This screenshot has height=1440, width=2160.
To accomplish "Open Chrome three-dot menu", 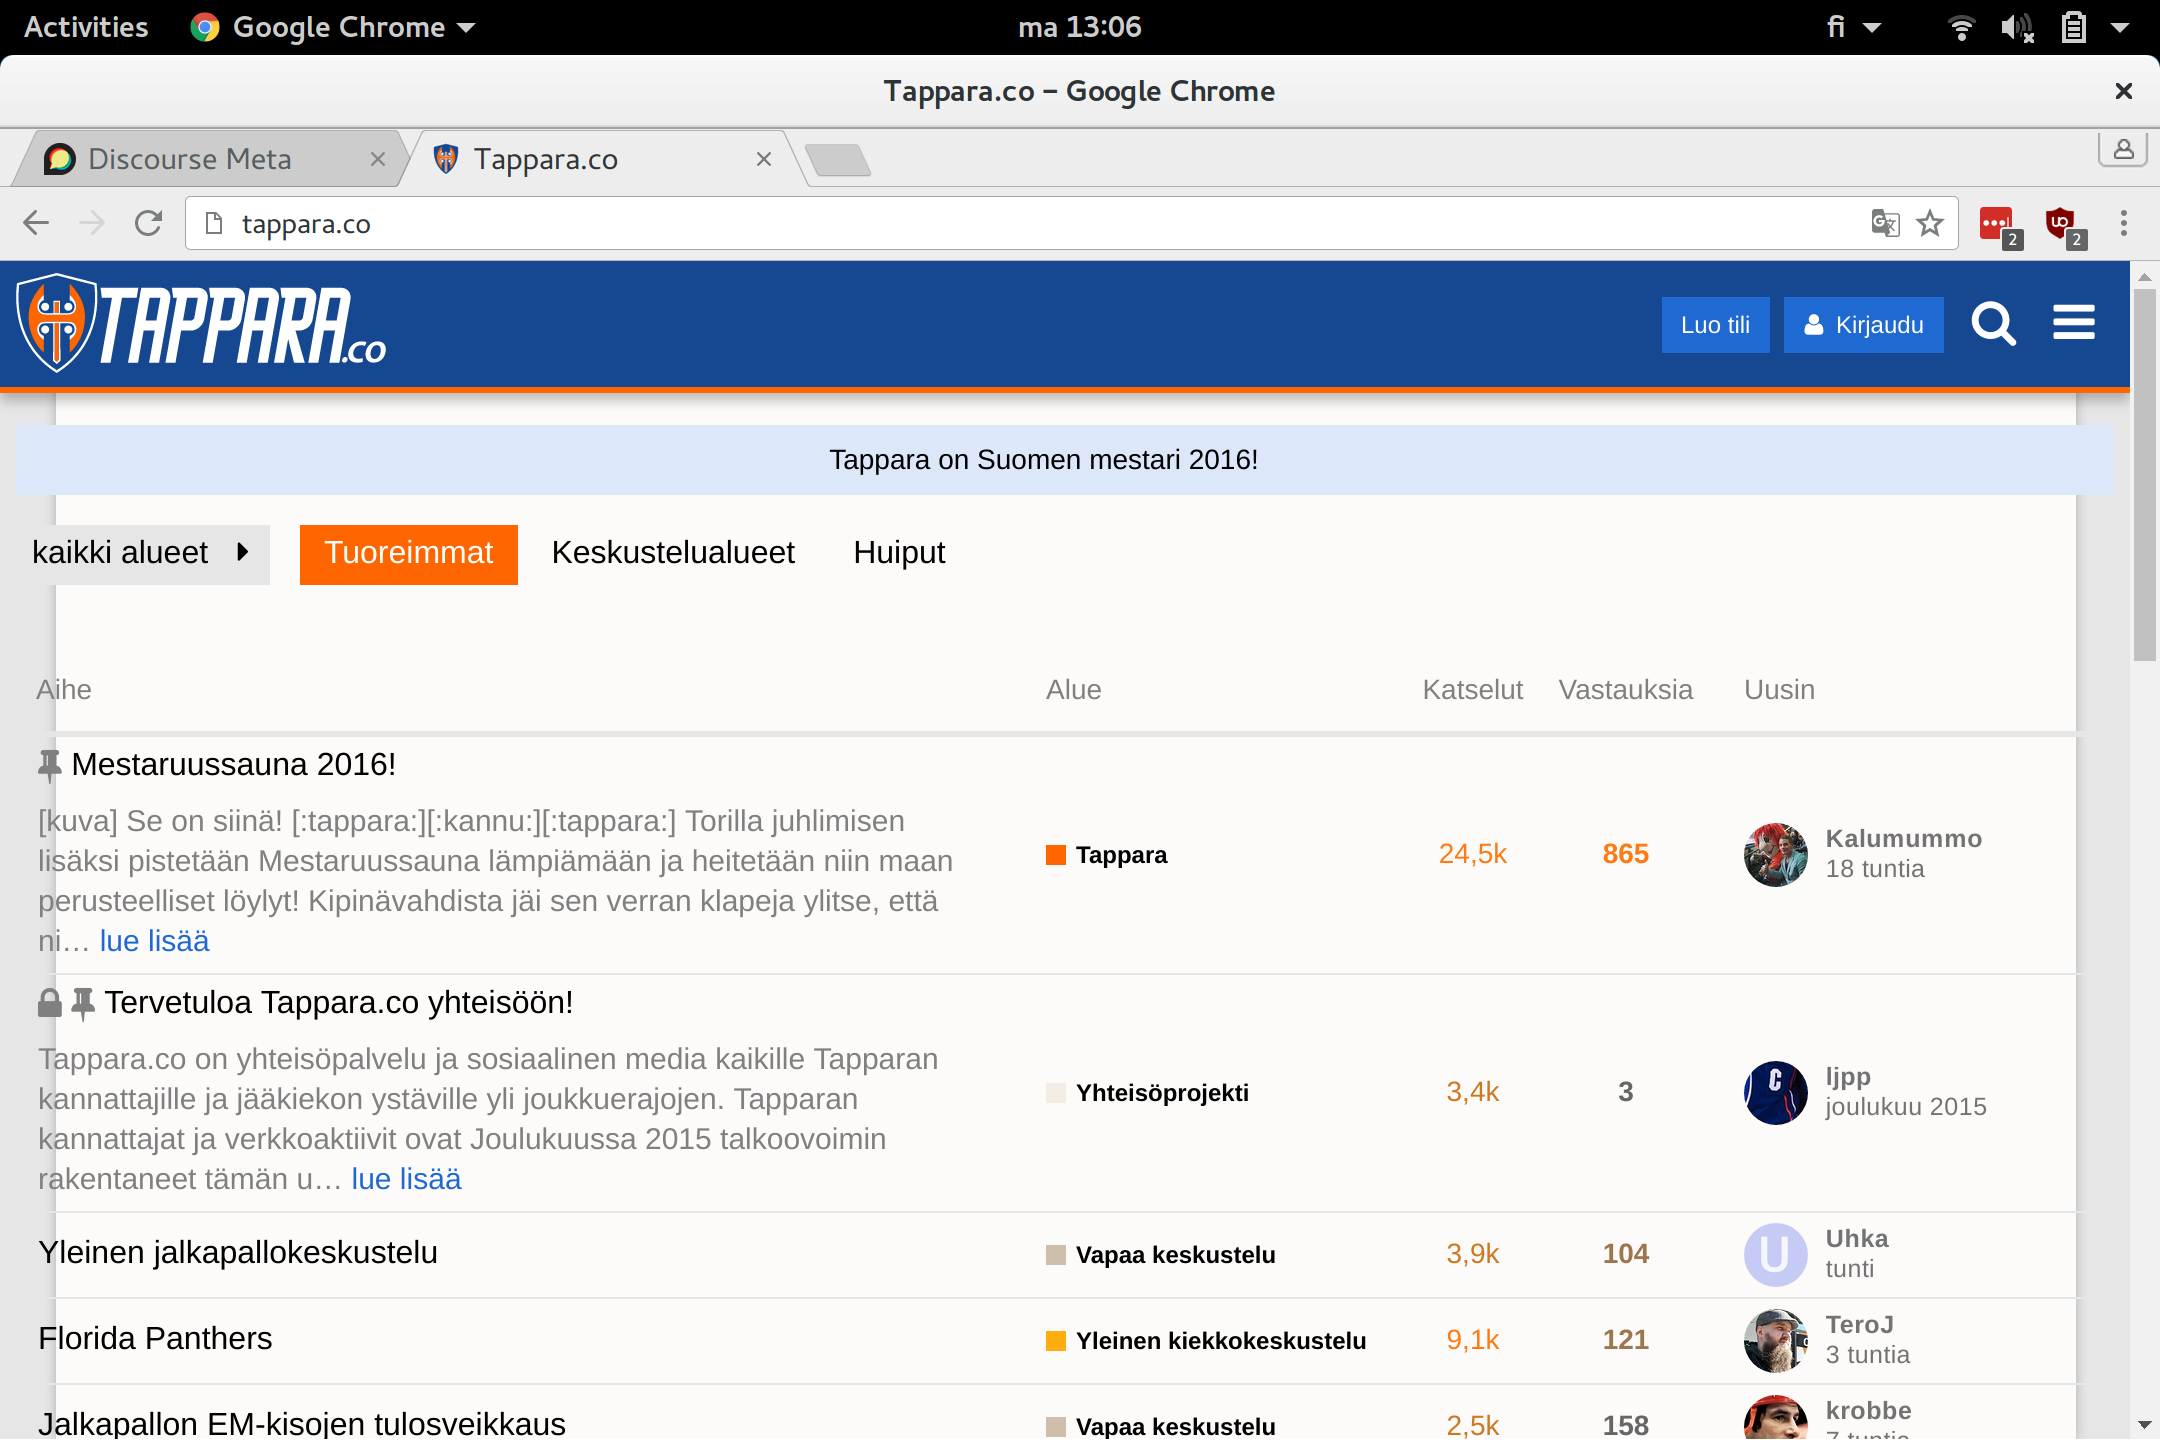I will (2124, 223).
